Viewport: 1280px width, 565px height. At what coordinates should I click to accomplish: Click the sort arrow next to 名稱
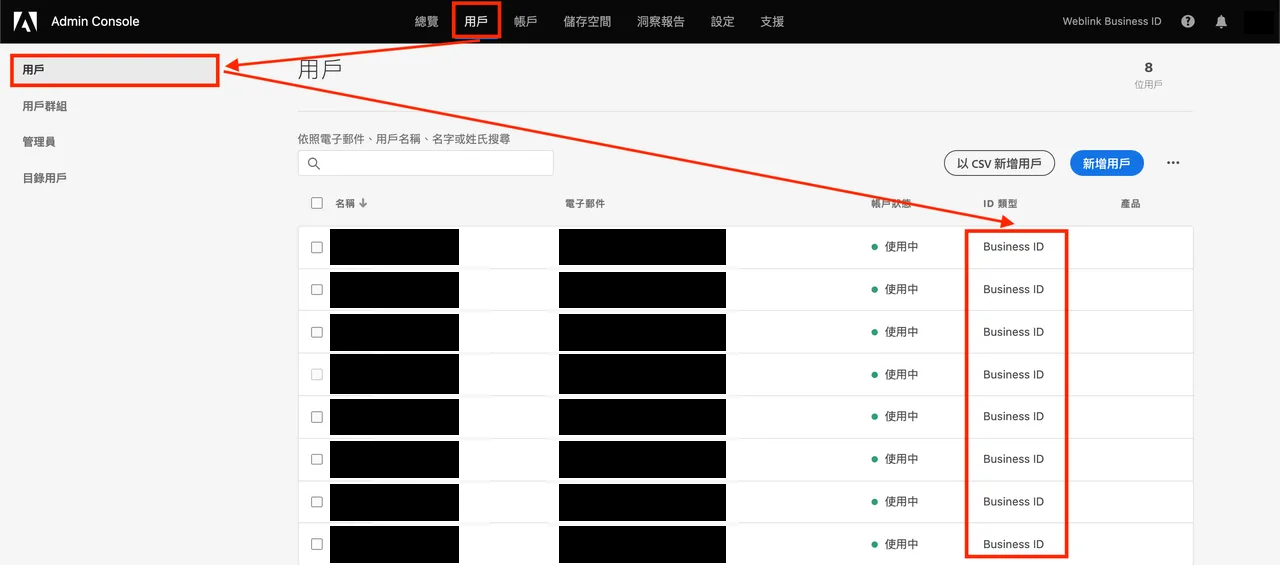point(363,203)
